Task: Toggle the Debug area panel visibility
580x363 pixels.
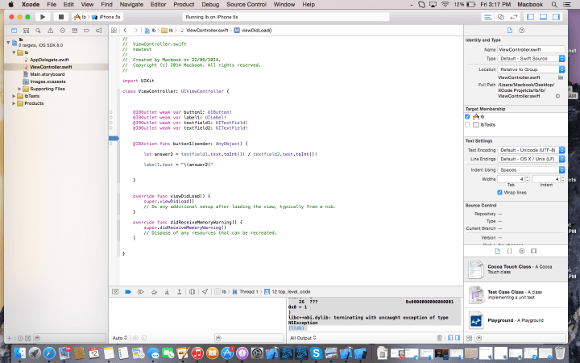Action: coord(543,17)
